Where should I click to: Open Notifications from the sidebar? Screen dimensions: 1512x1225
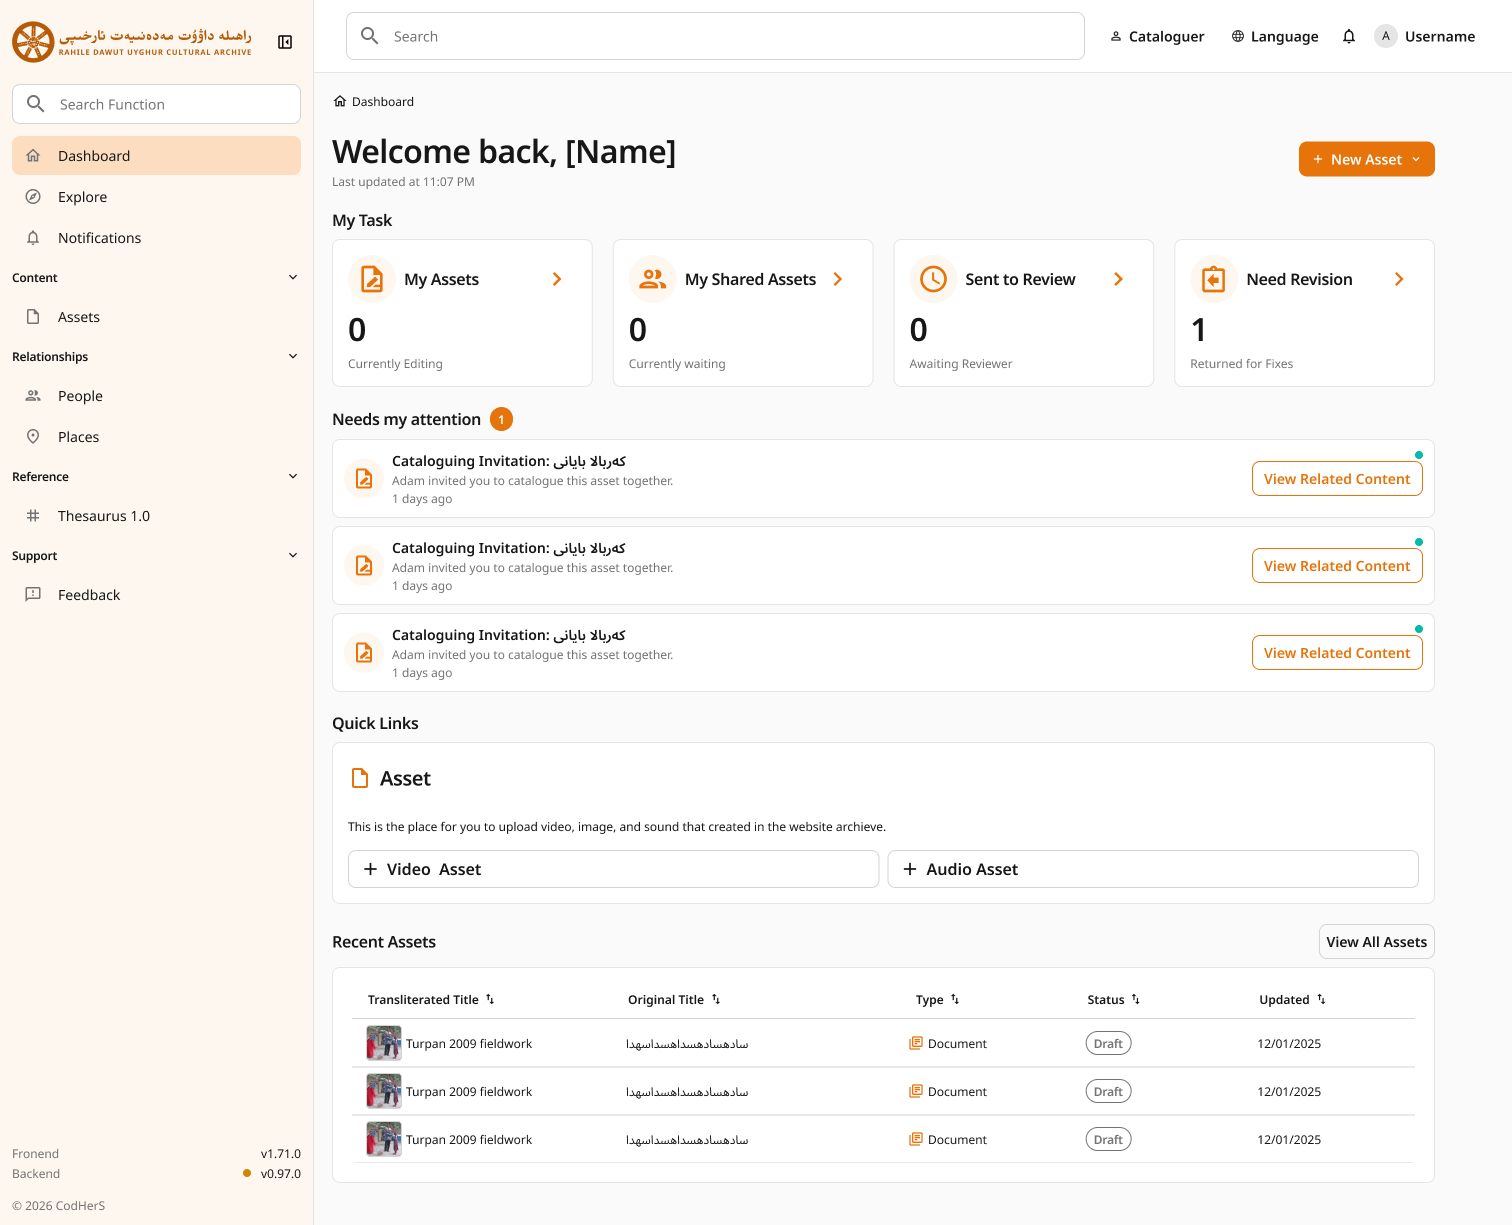pyautogui.click(x=98, y=237)
